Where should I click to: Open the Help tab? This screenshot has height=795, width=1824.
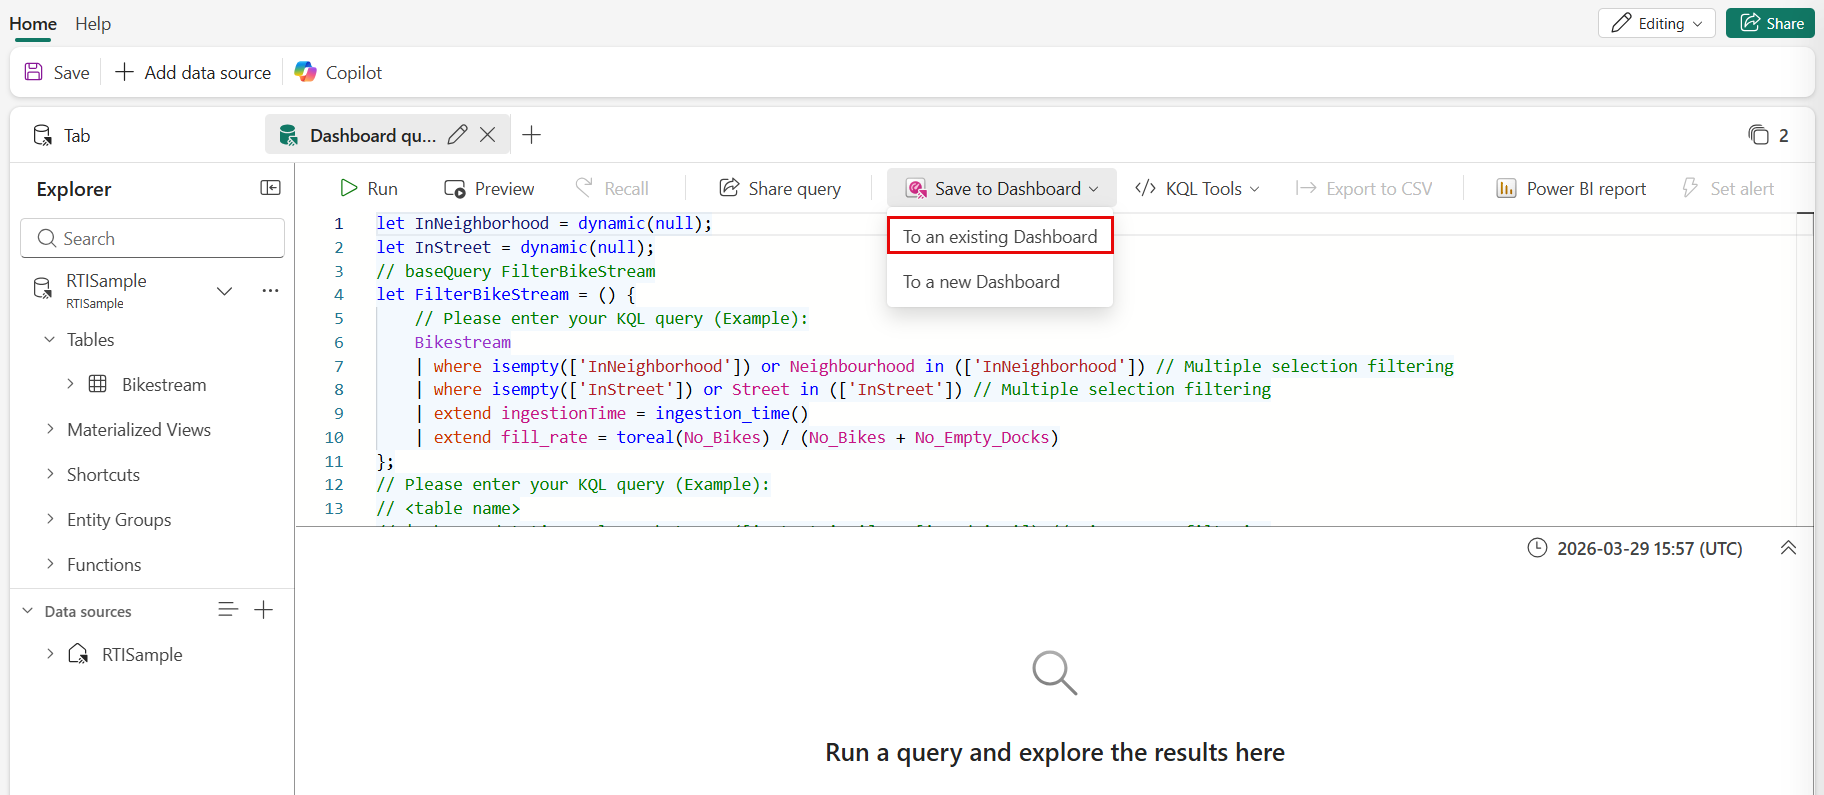point(93,23)
